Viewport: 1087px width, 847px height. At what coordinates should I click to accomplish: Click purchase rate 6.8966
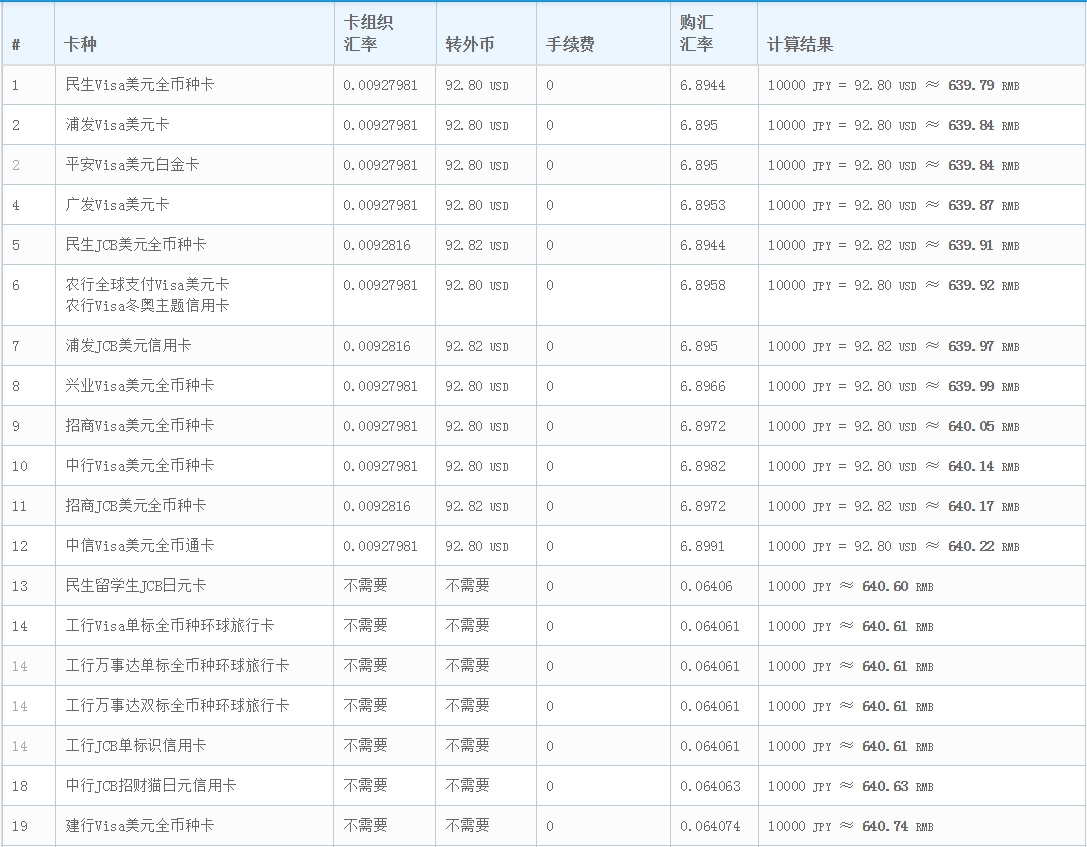[x=702, y=386]
